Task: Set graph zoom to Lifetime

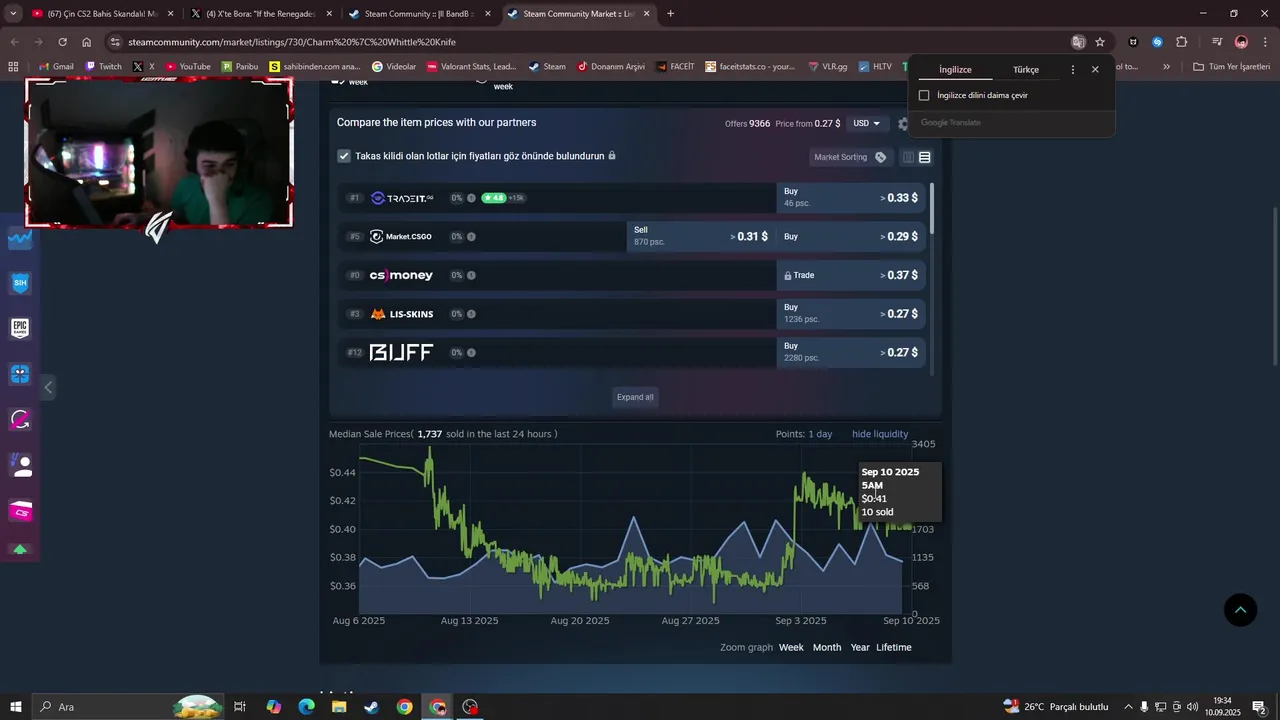Action: tap(894, 647)
